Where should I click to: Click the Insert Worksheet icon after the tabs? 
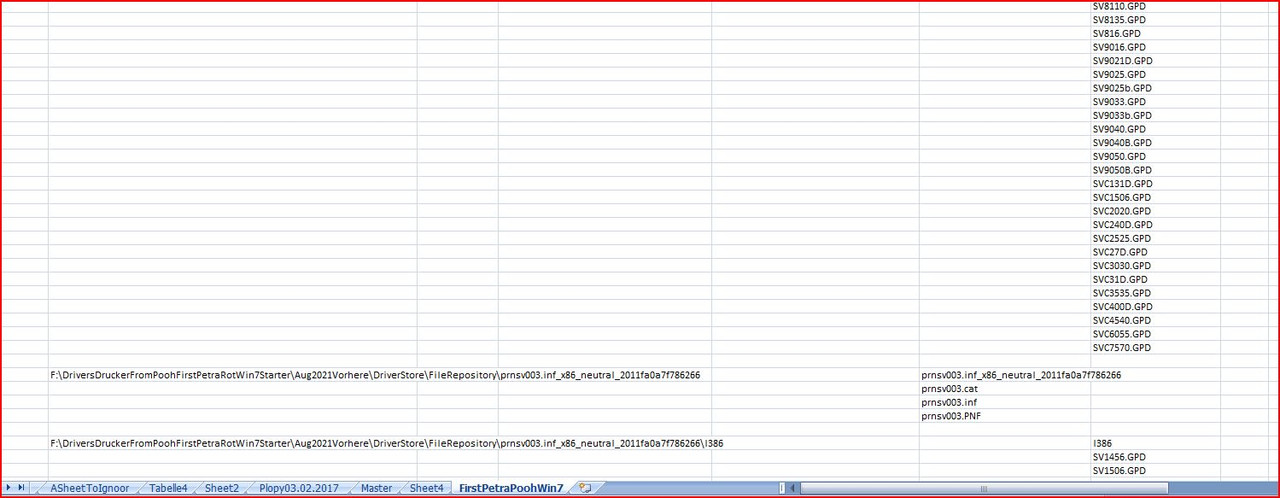(x=585, y=488)
